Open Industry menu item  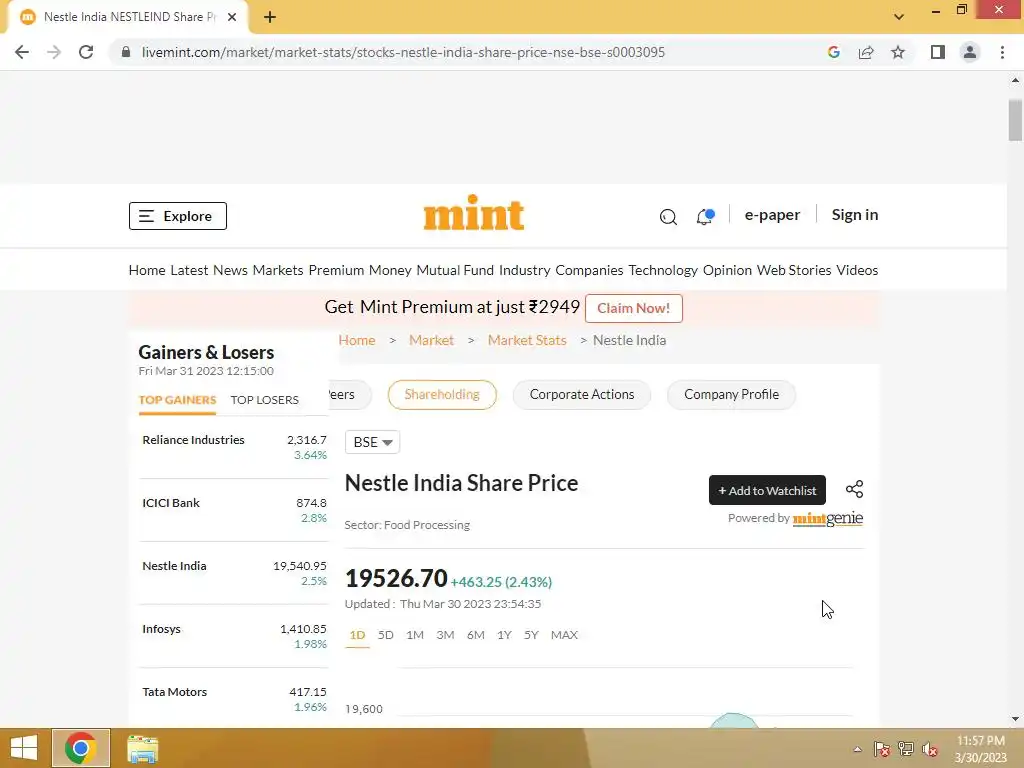click(x=524, y=270)
